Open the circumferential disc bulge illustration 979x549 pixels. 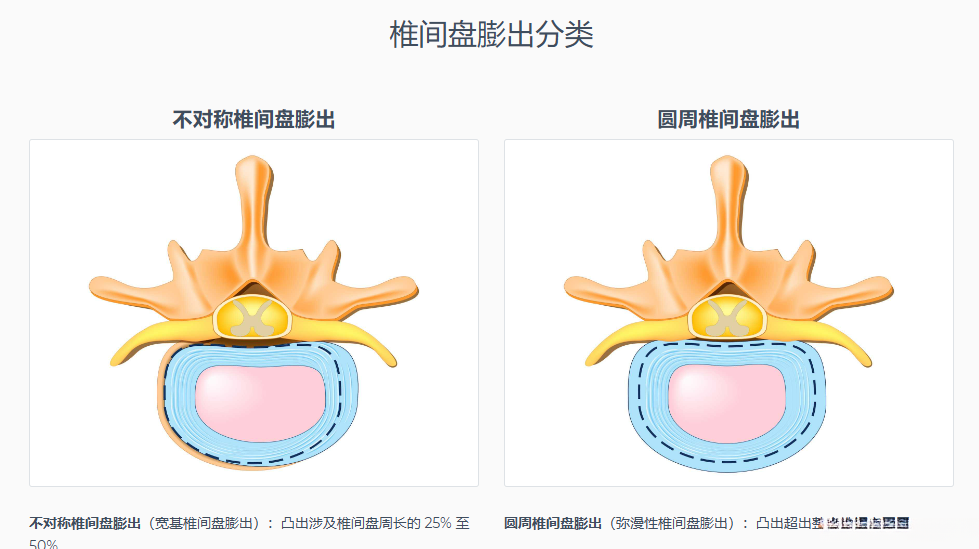pos(729,313)
